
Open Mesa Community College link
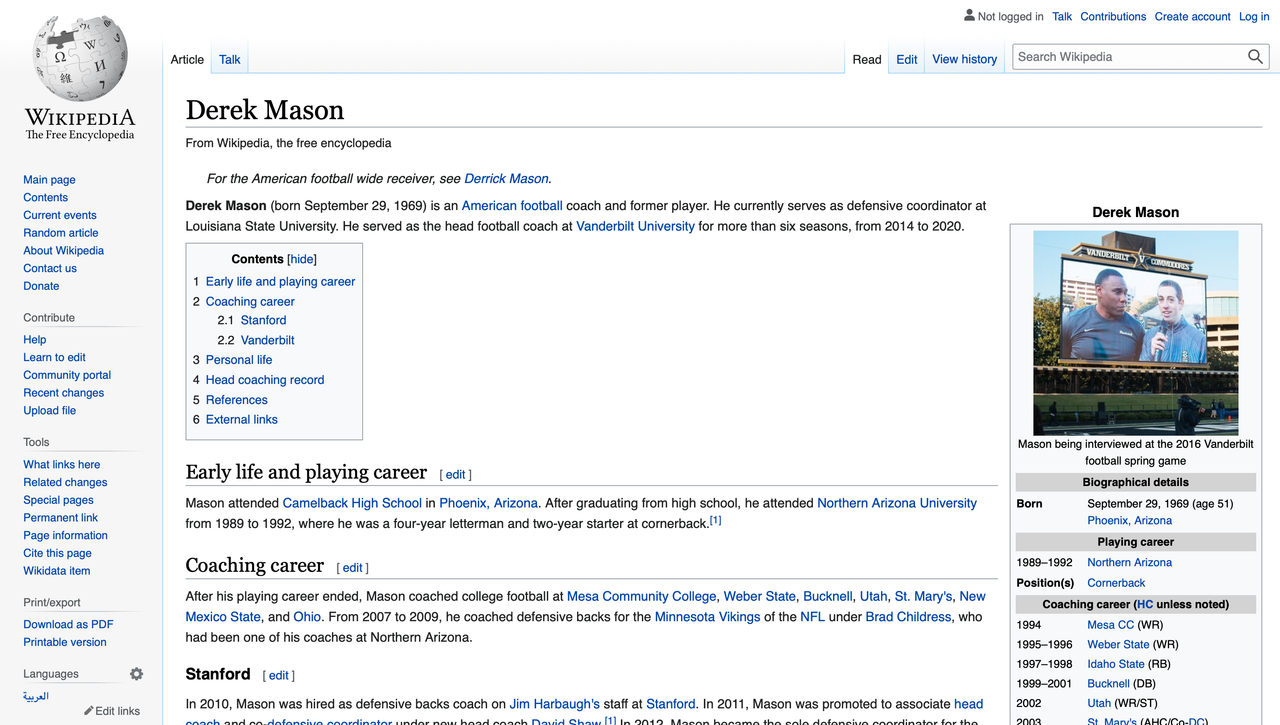642,596
